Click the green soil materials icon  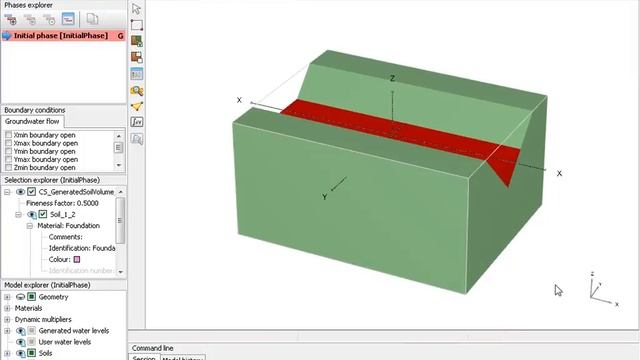click(137, 41)
